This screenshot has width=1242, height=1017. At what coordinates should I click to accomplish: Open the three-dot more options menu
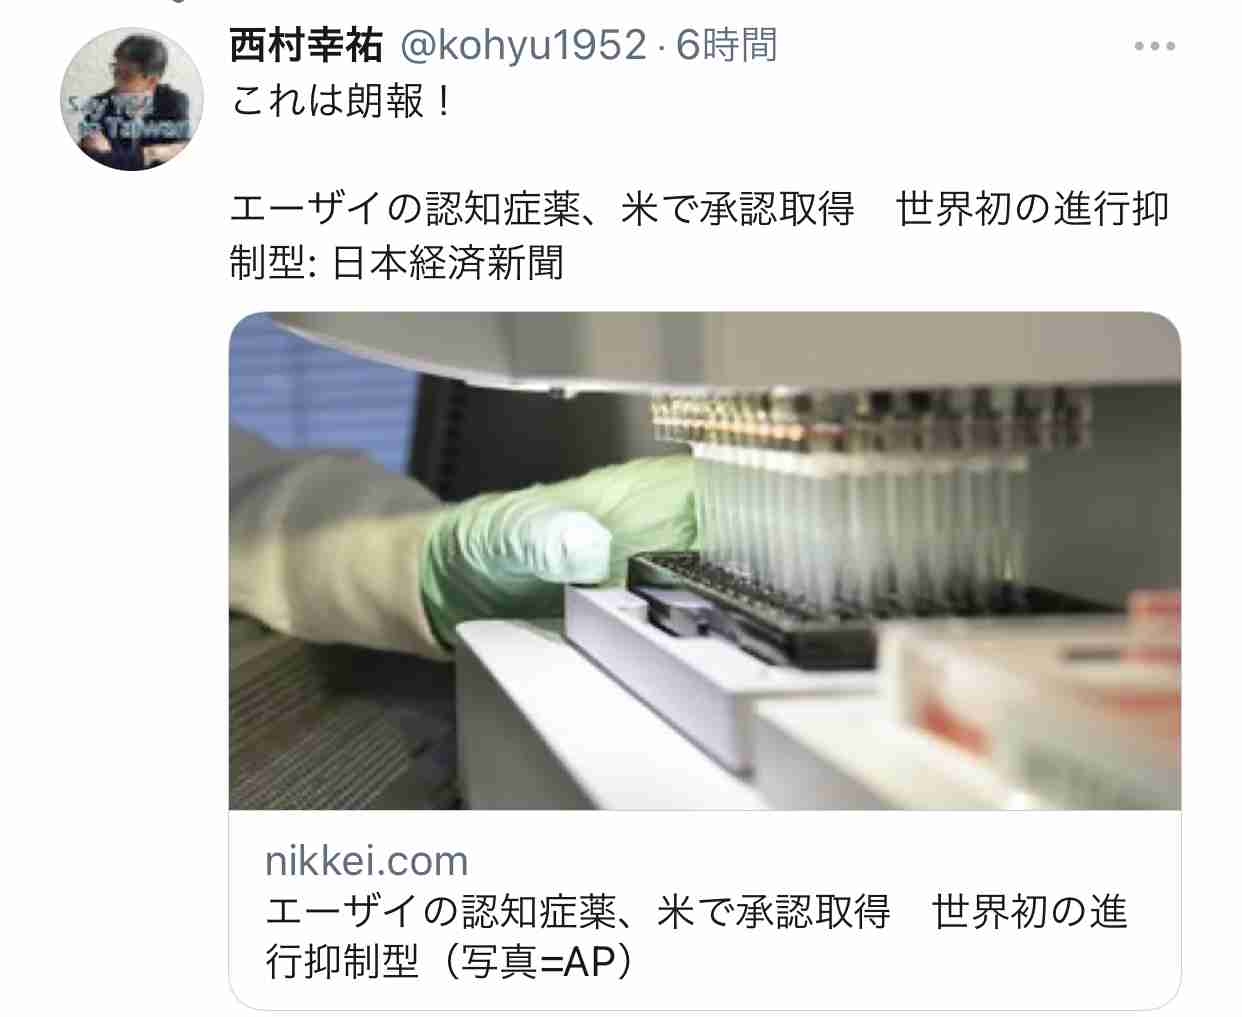click(1154, 46)
